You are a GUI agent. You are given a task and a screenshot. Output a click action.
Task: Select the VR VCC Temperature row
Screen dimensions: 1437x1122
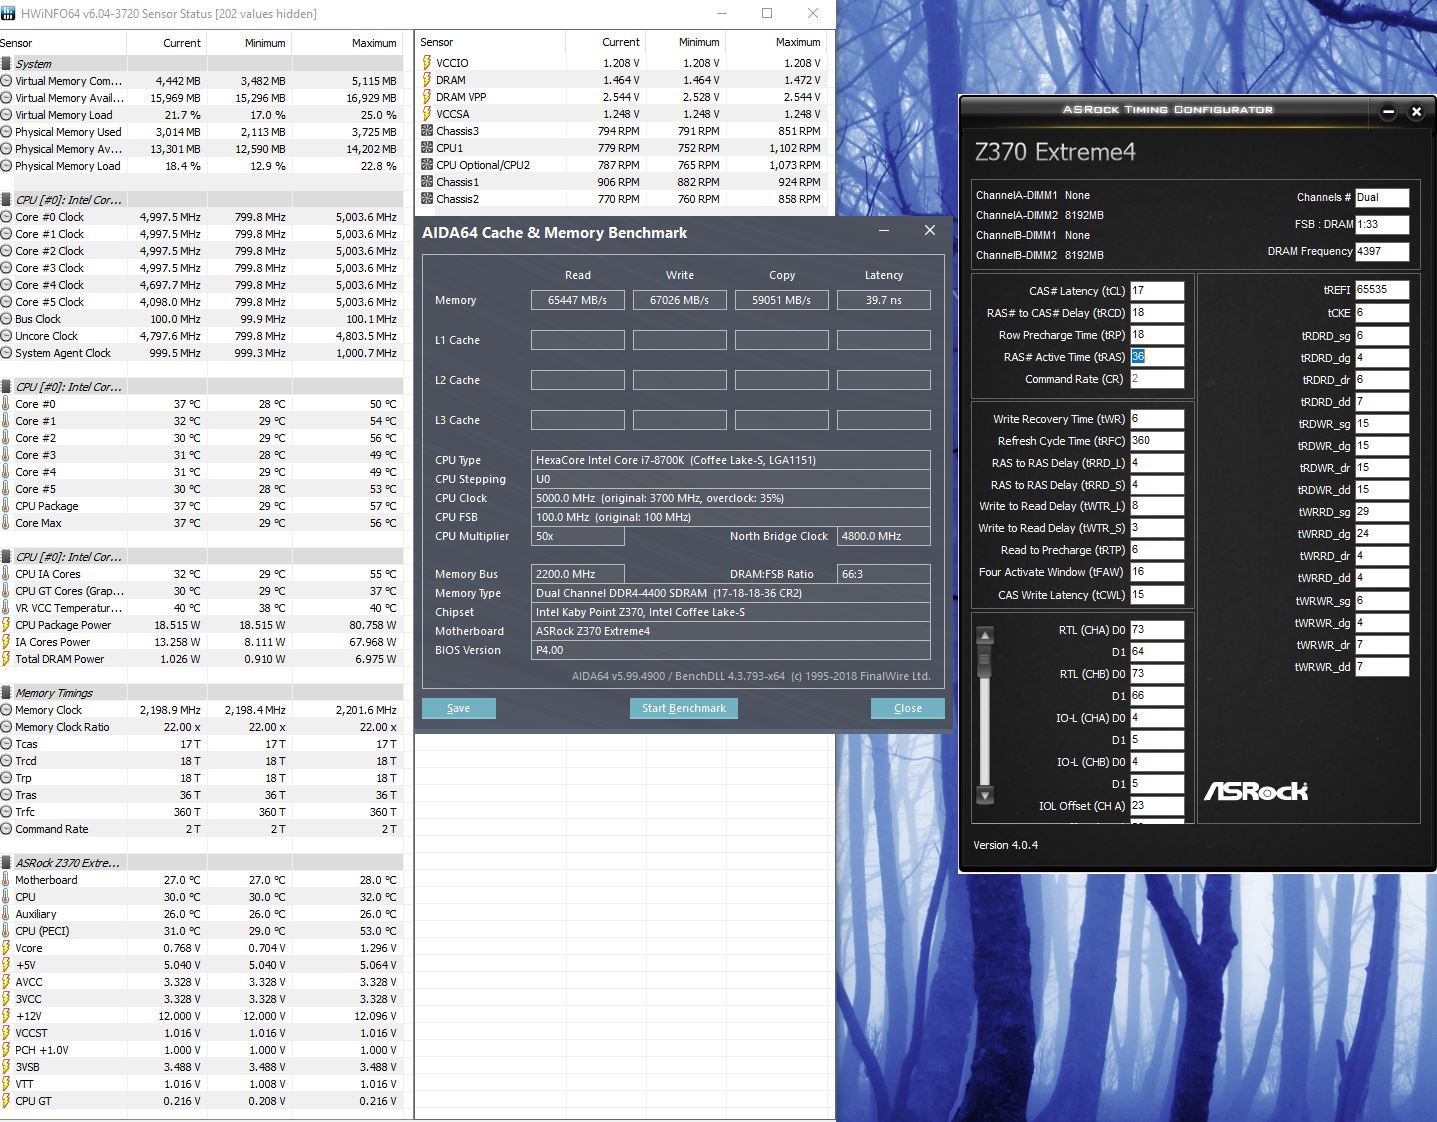click(x=201, y=608)
